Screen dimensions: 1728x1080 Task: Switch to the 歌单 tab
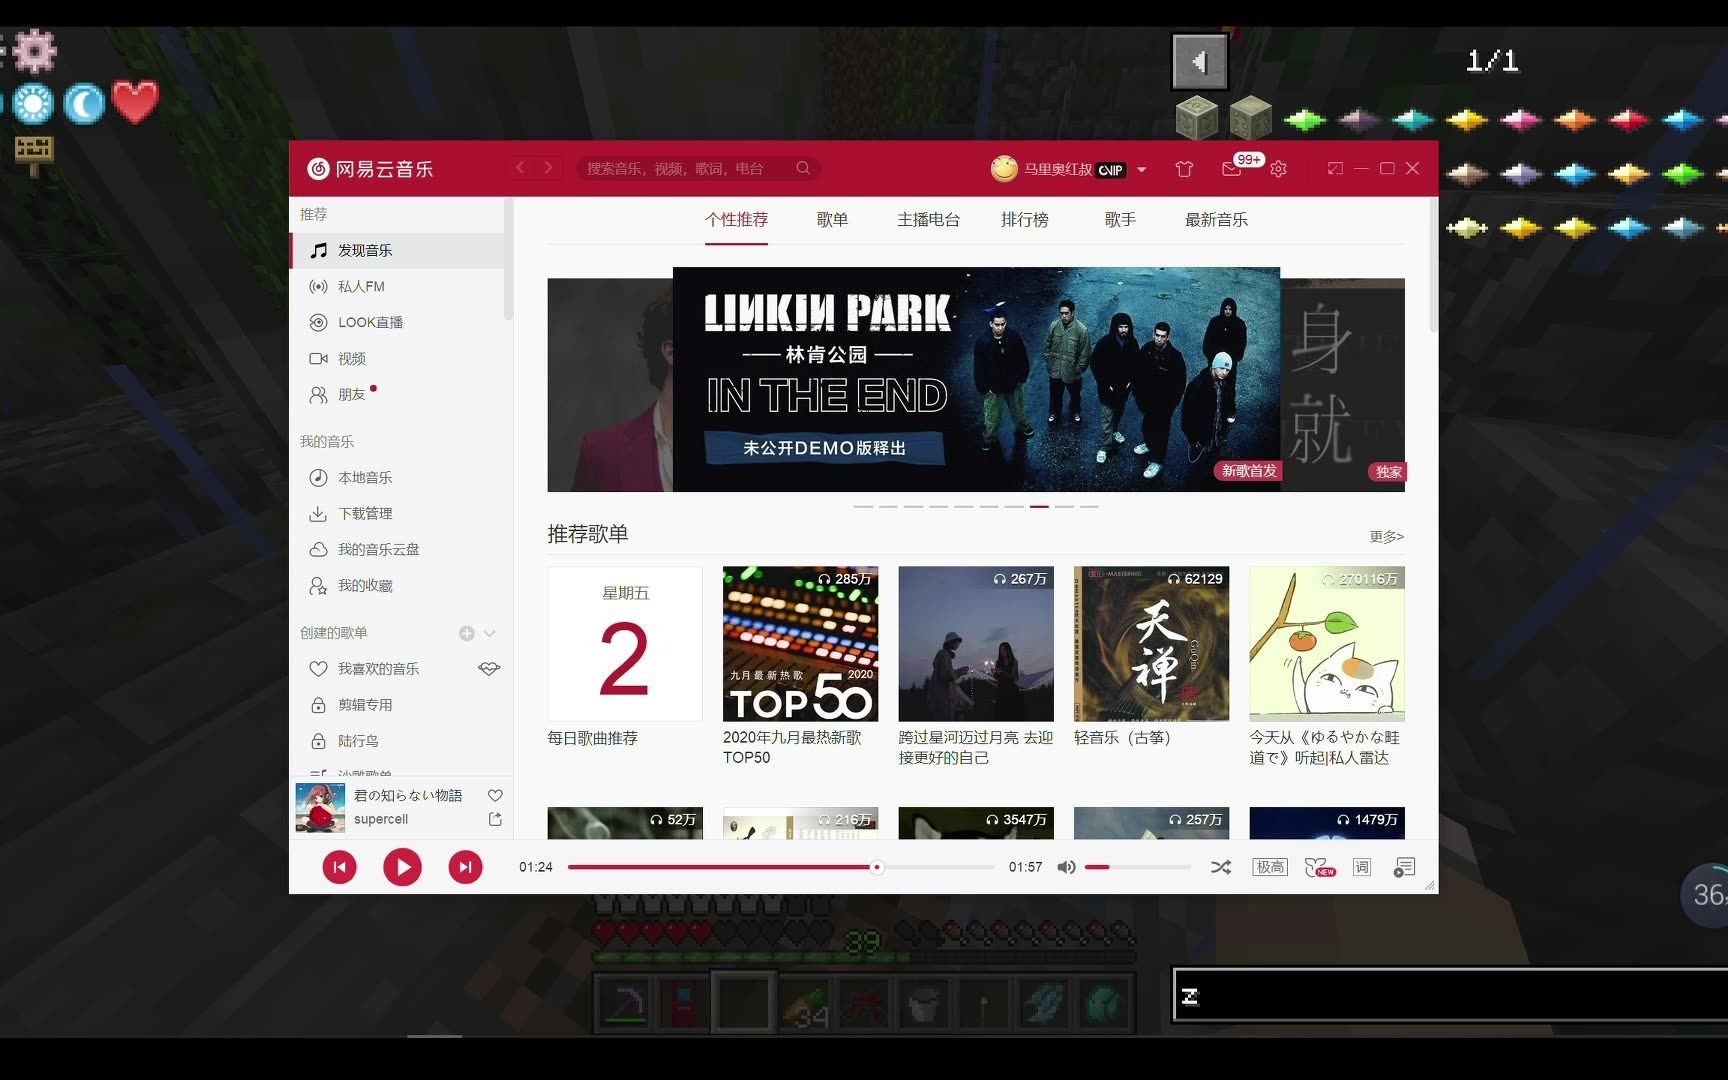tap(832, 219)
